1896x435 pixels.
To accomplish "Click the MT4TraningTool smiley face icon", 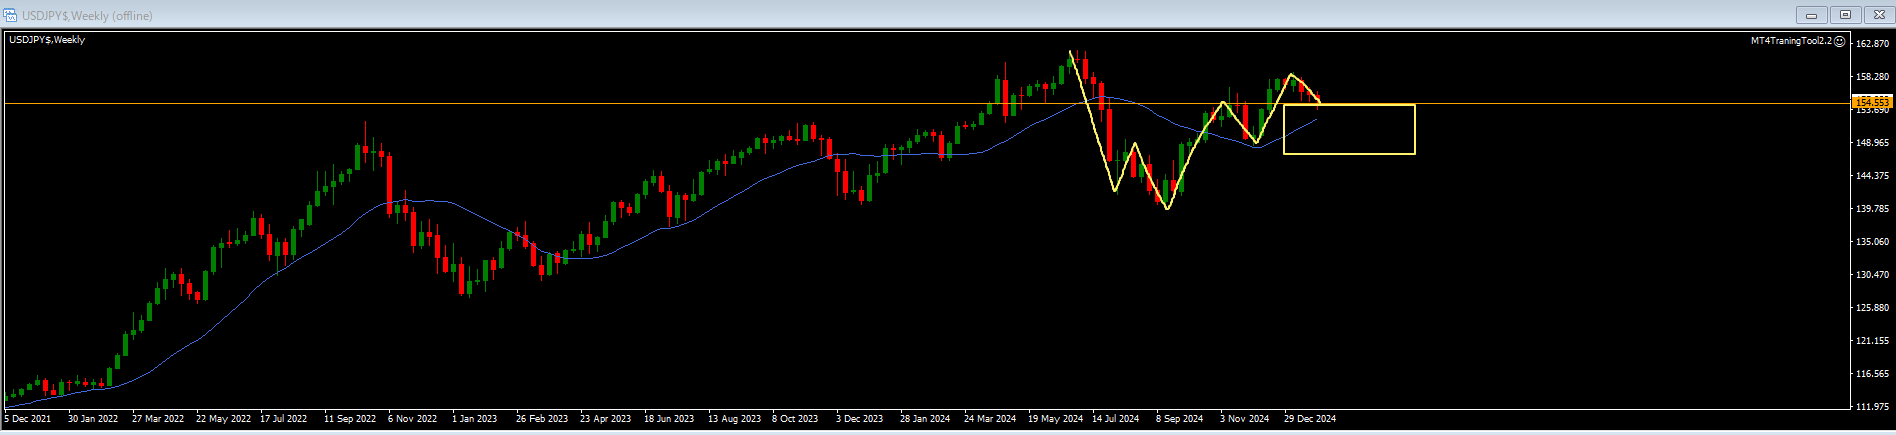I will pos(1840,41).
